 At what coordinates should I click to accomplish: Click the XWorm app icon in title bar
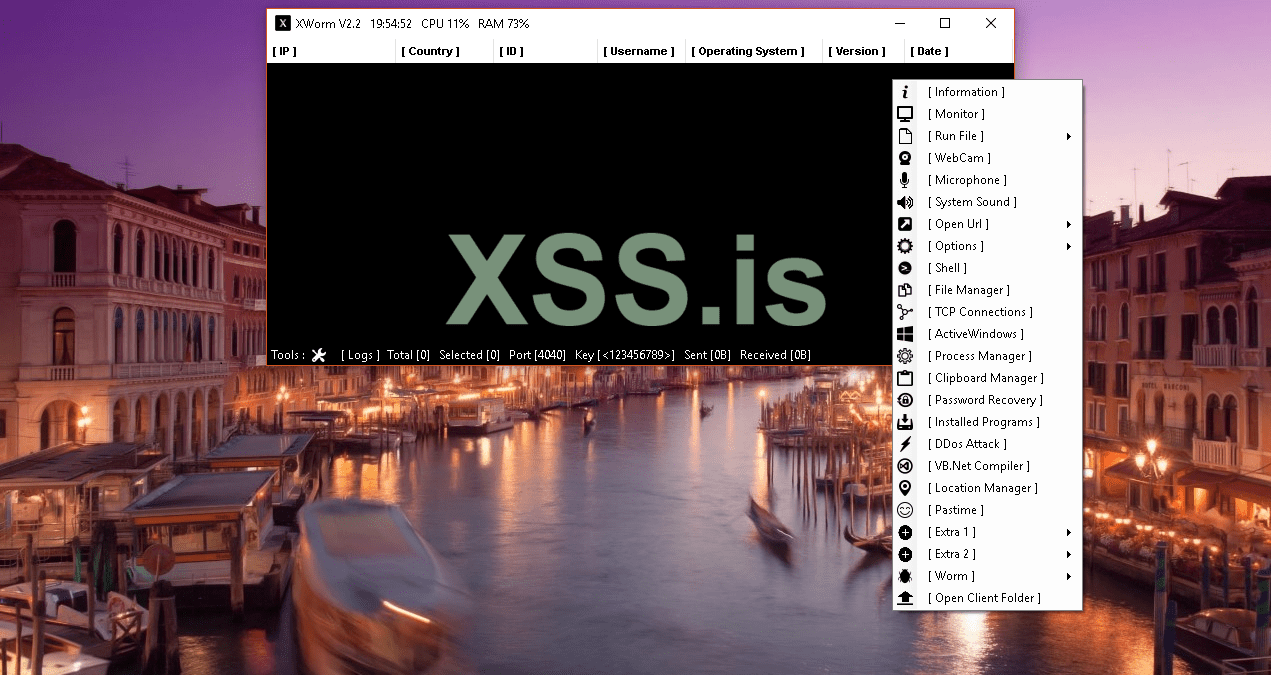[283, 23]
